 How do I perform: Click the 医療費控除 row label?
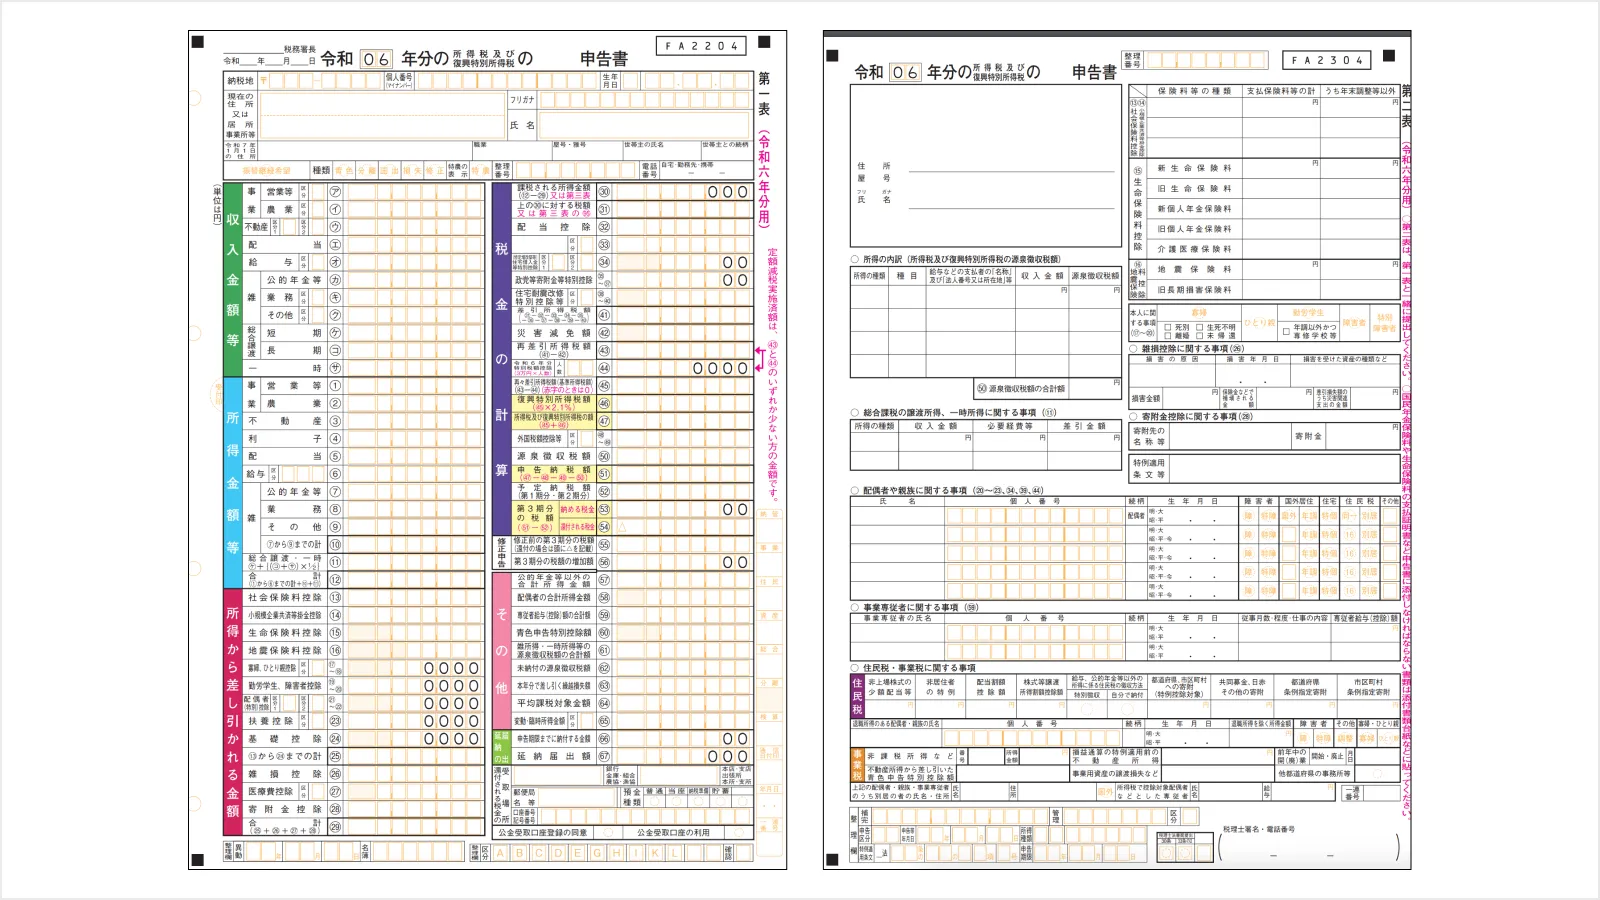click(x=271, y=792)
